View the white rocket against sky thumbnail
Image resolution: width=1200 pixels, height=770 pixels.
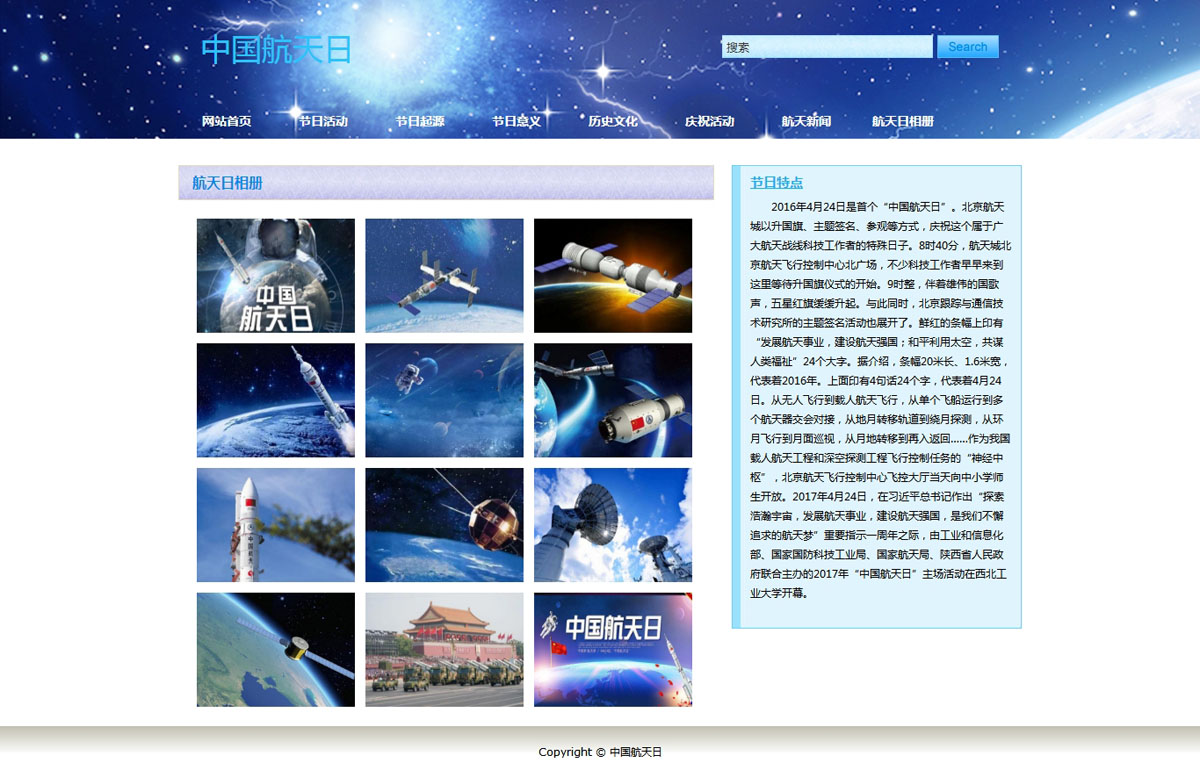point(276,525)
